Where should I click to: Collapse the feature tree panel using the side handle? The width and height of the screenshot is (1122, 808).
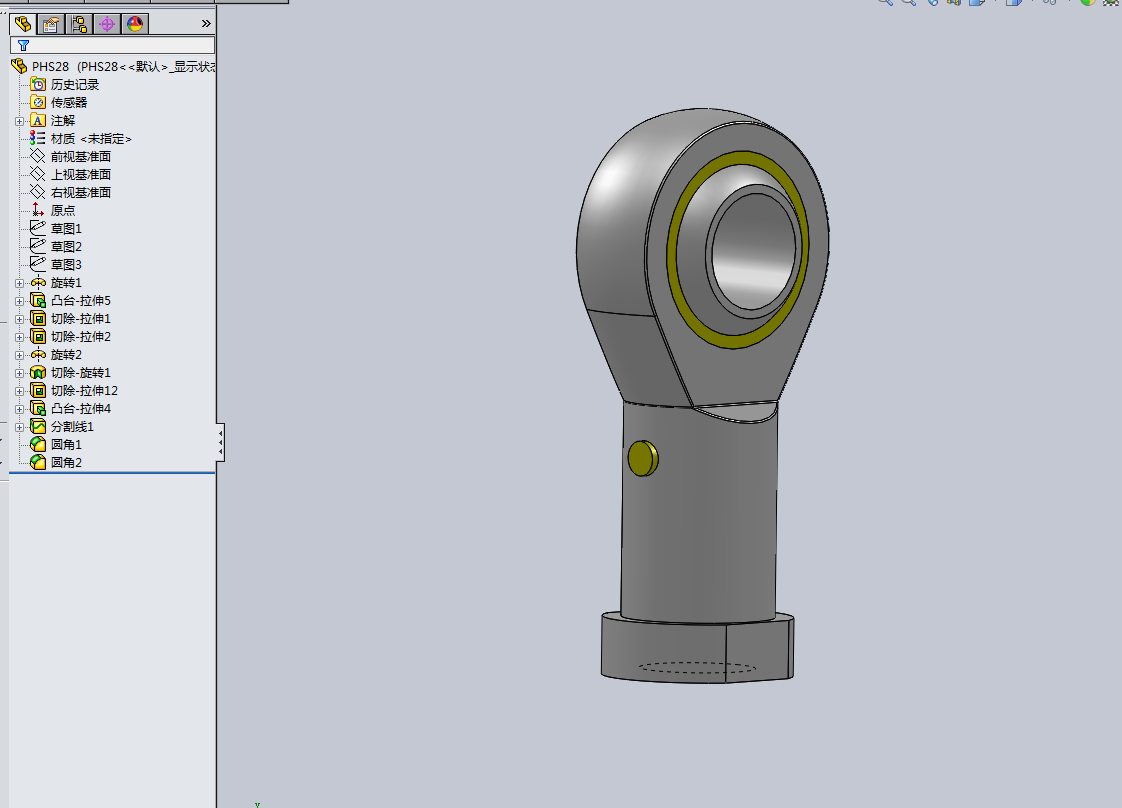pos(220,442)
